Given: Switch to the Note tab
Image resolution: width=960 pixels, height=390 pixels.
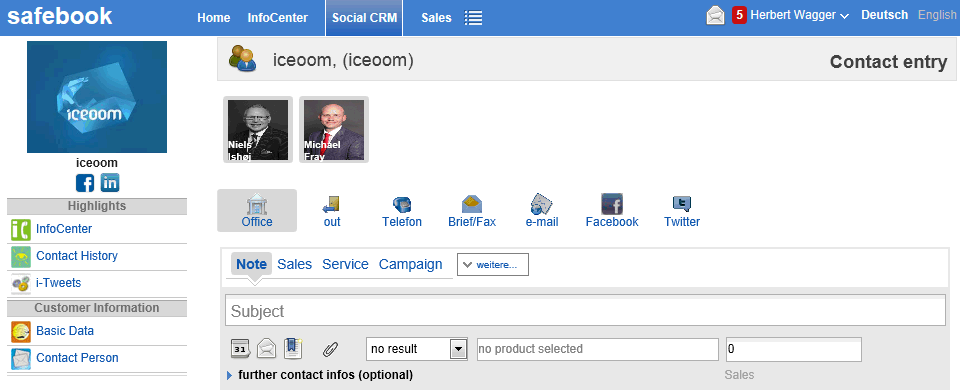Looking at the screenshot, I should 252,264.
